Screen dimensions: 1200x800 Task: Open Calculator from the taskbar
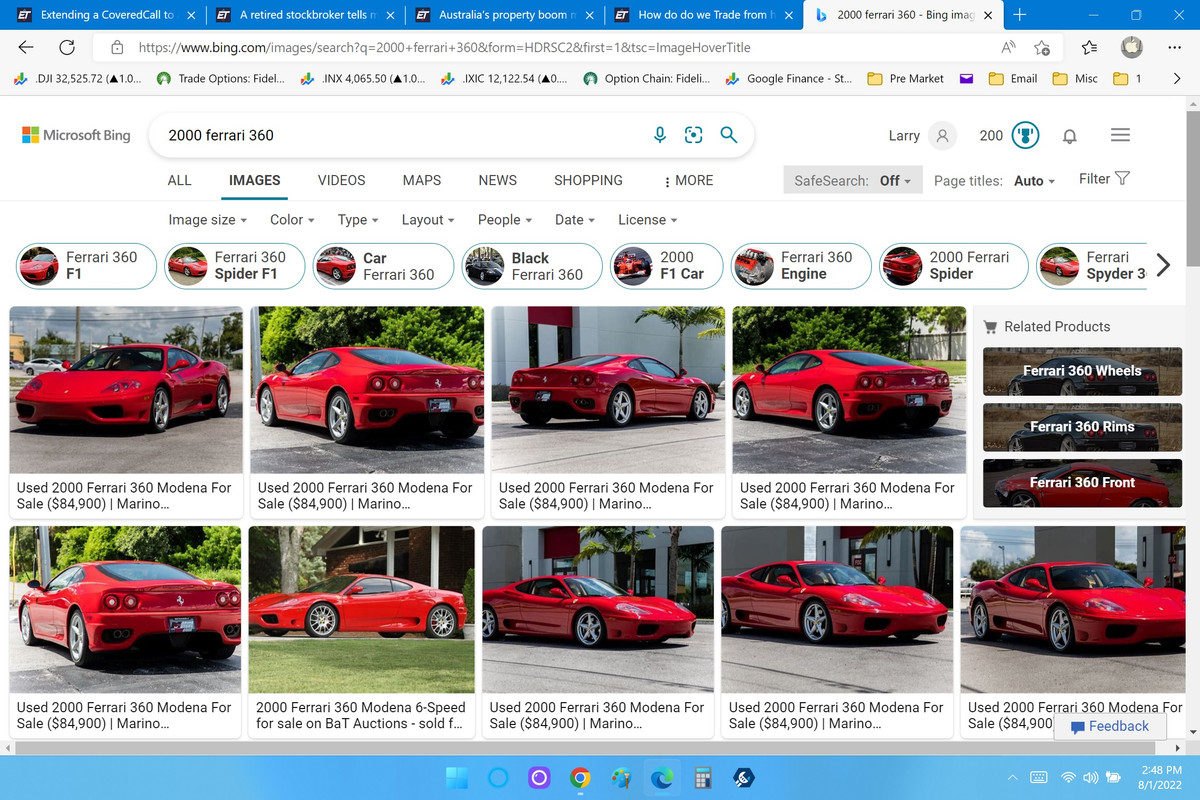coord(702,777)
